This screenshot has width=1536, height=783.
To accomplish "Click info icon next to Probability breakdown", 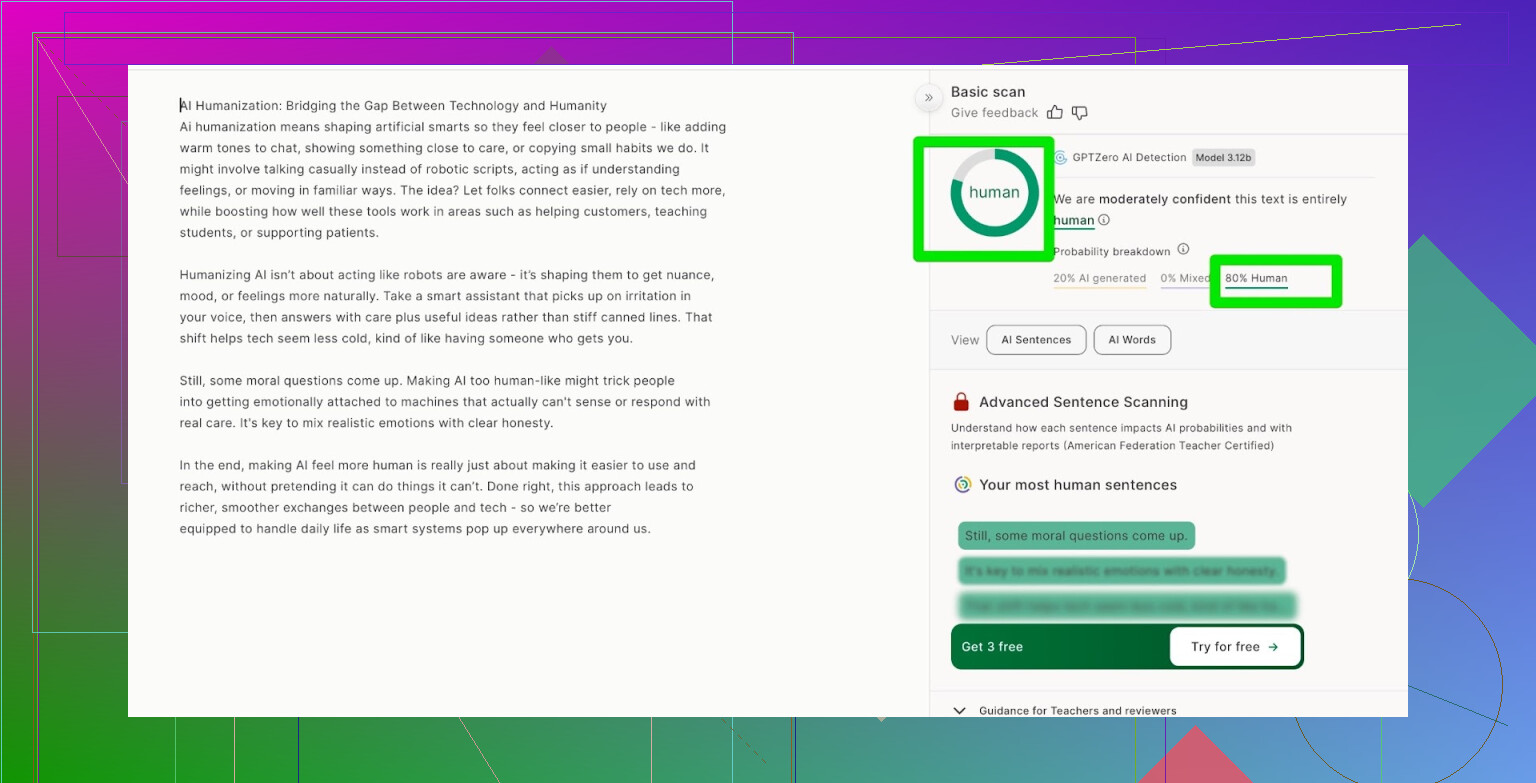I will (1183, 249).
